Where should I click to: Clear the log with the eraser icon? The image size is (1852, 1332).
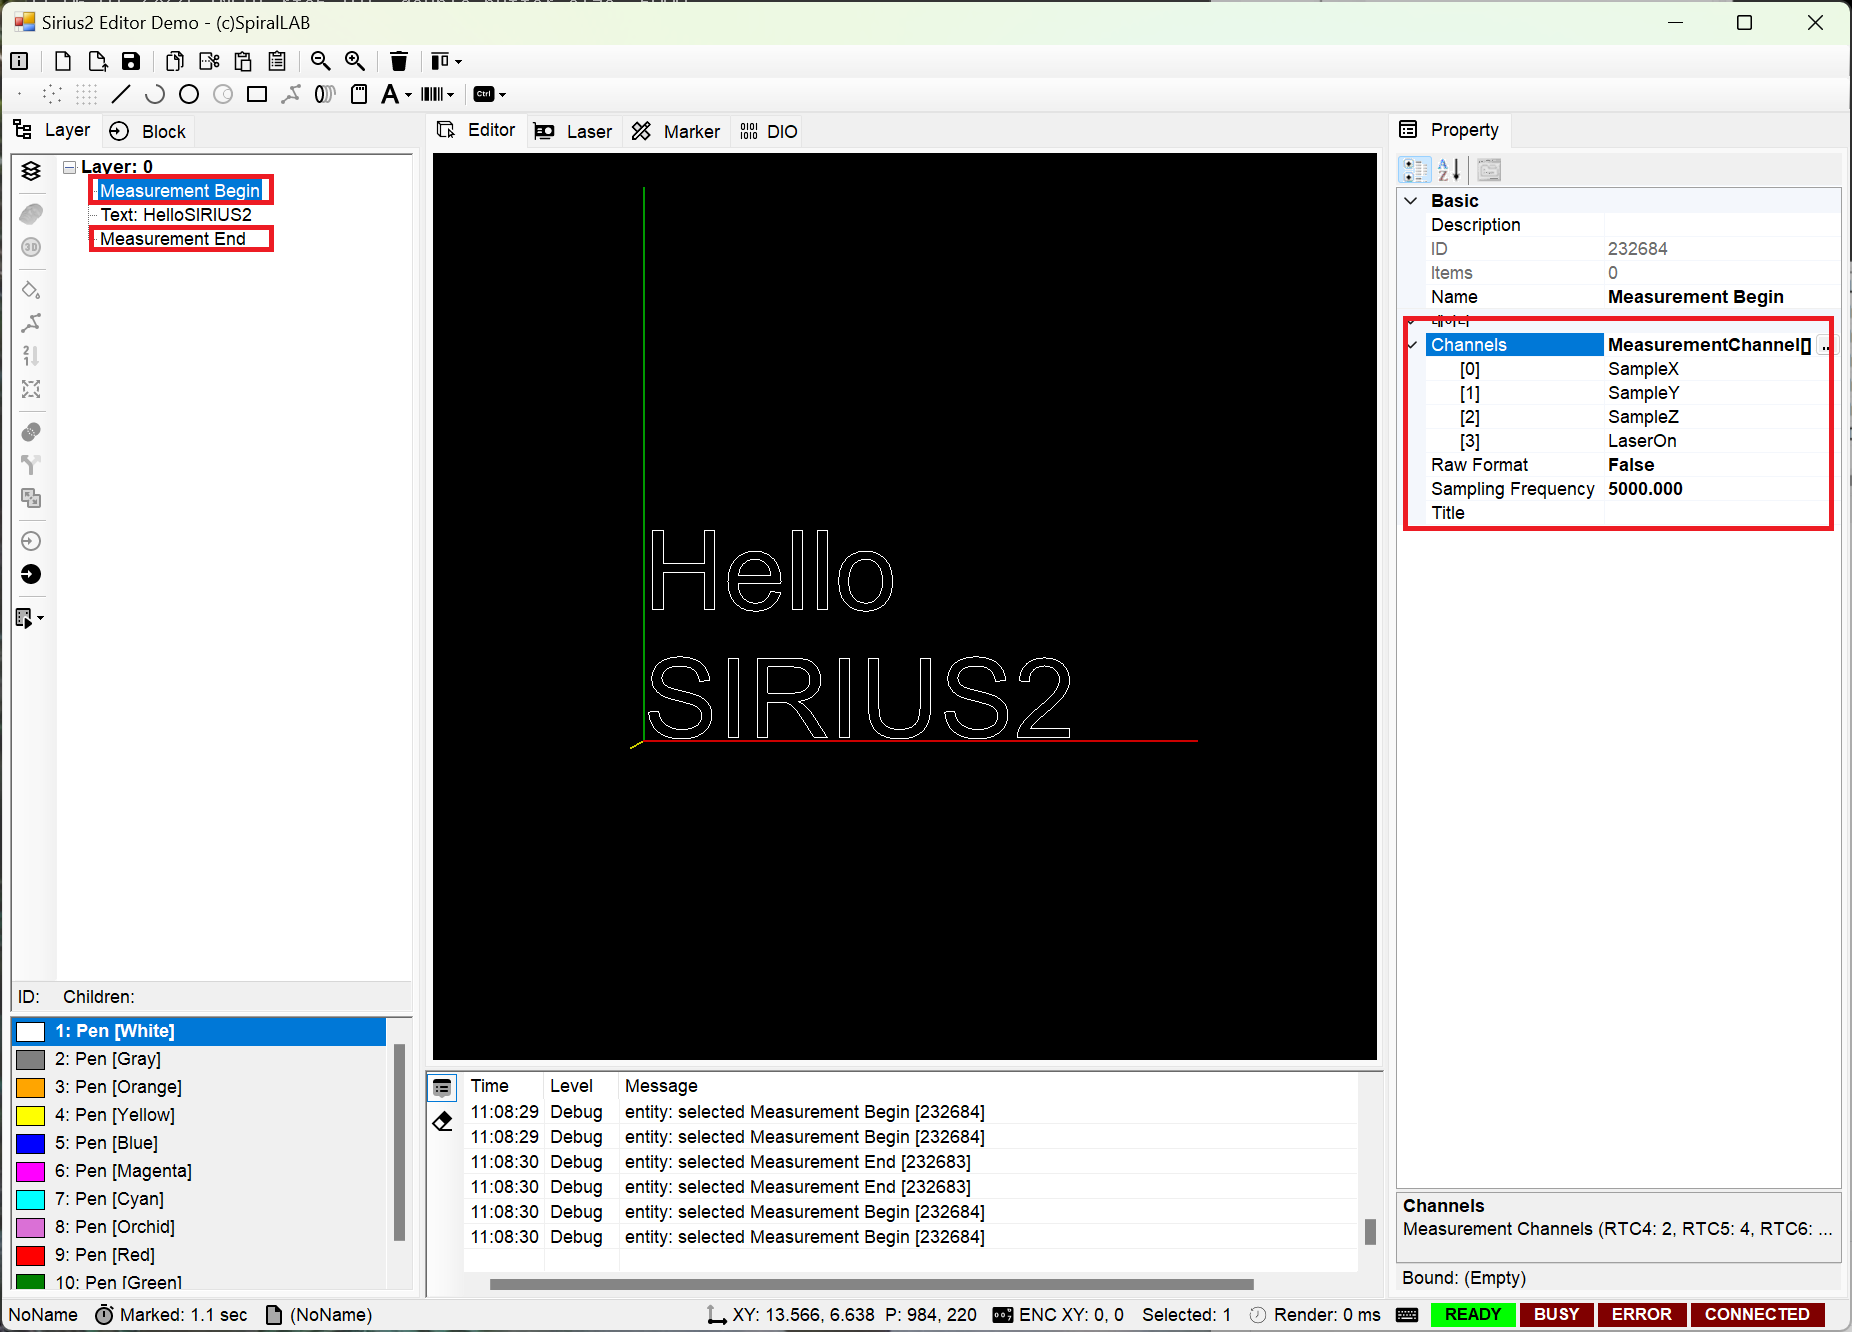point(443,1122)
